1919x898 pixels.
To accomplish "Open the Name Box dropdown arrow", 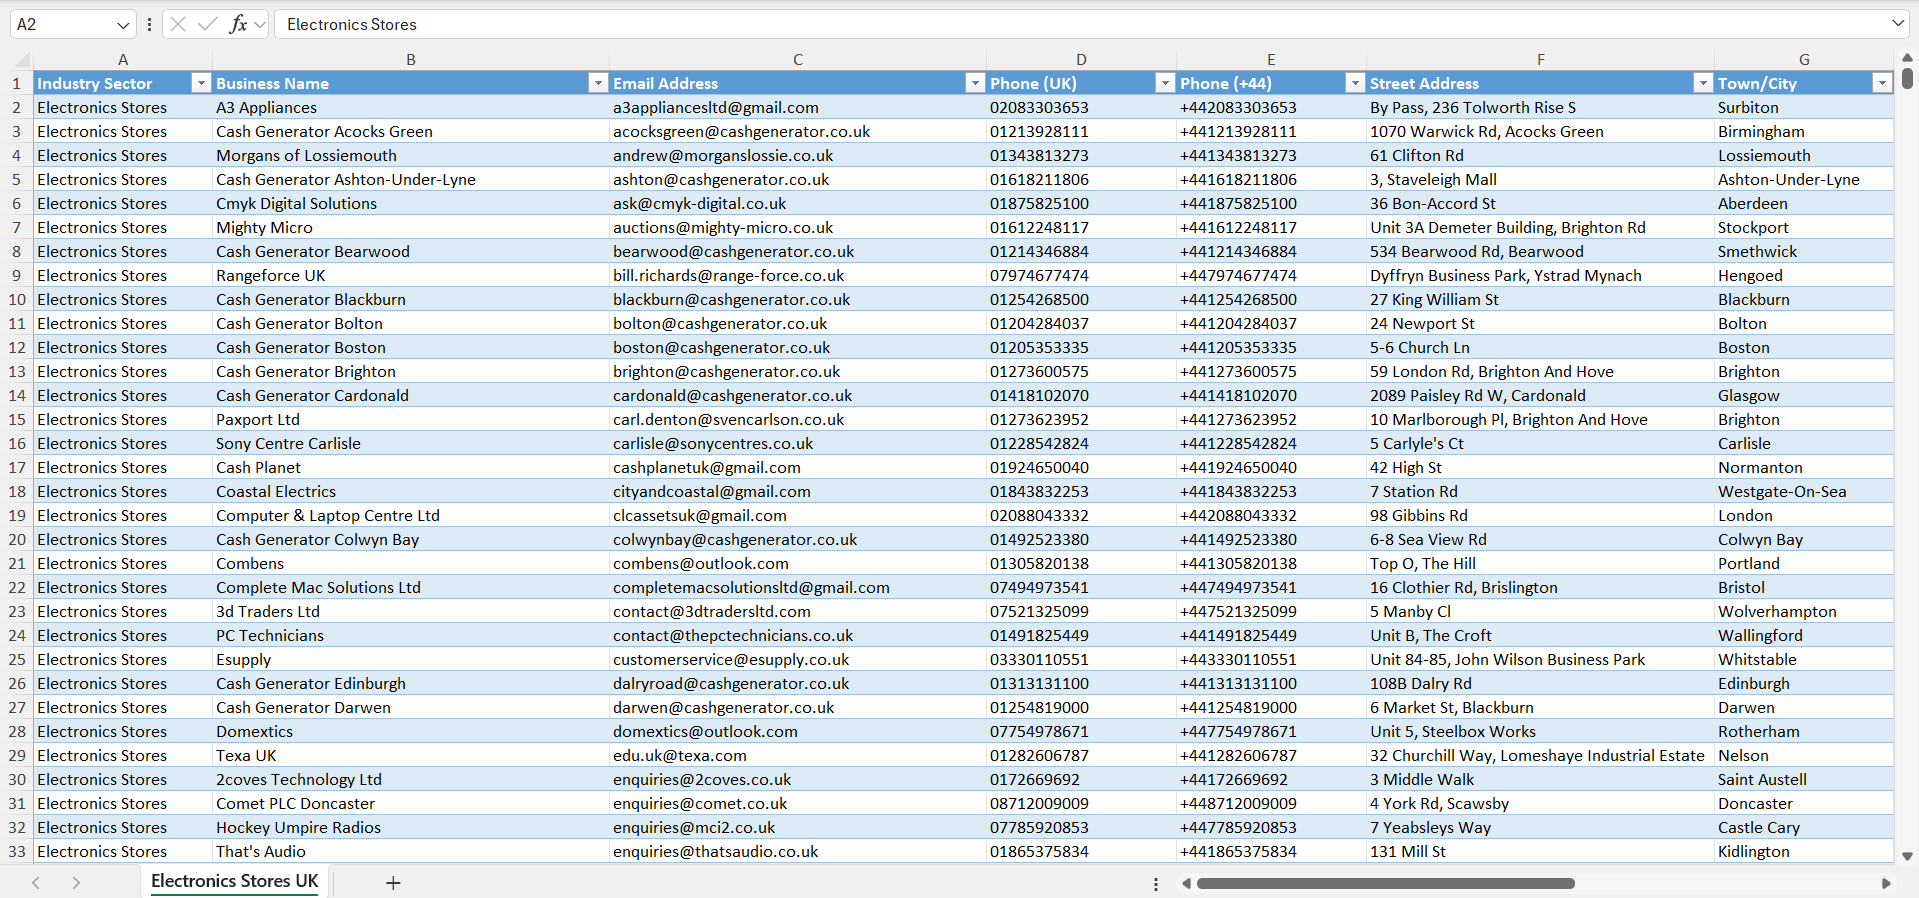I will click(x=123, y=24).
